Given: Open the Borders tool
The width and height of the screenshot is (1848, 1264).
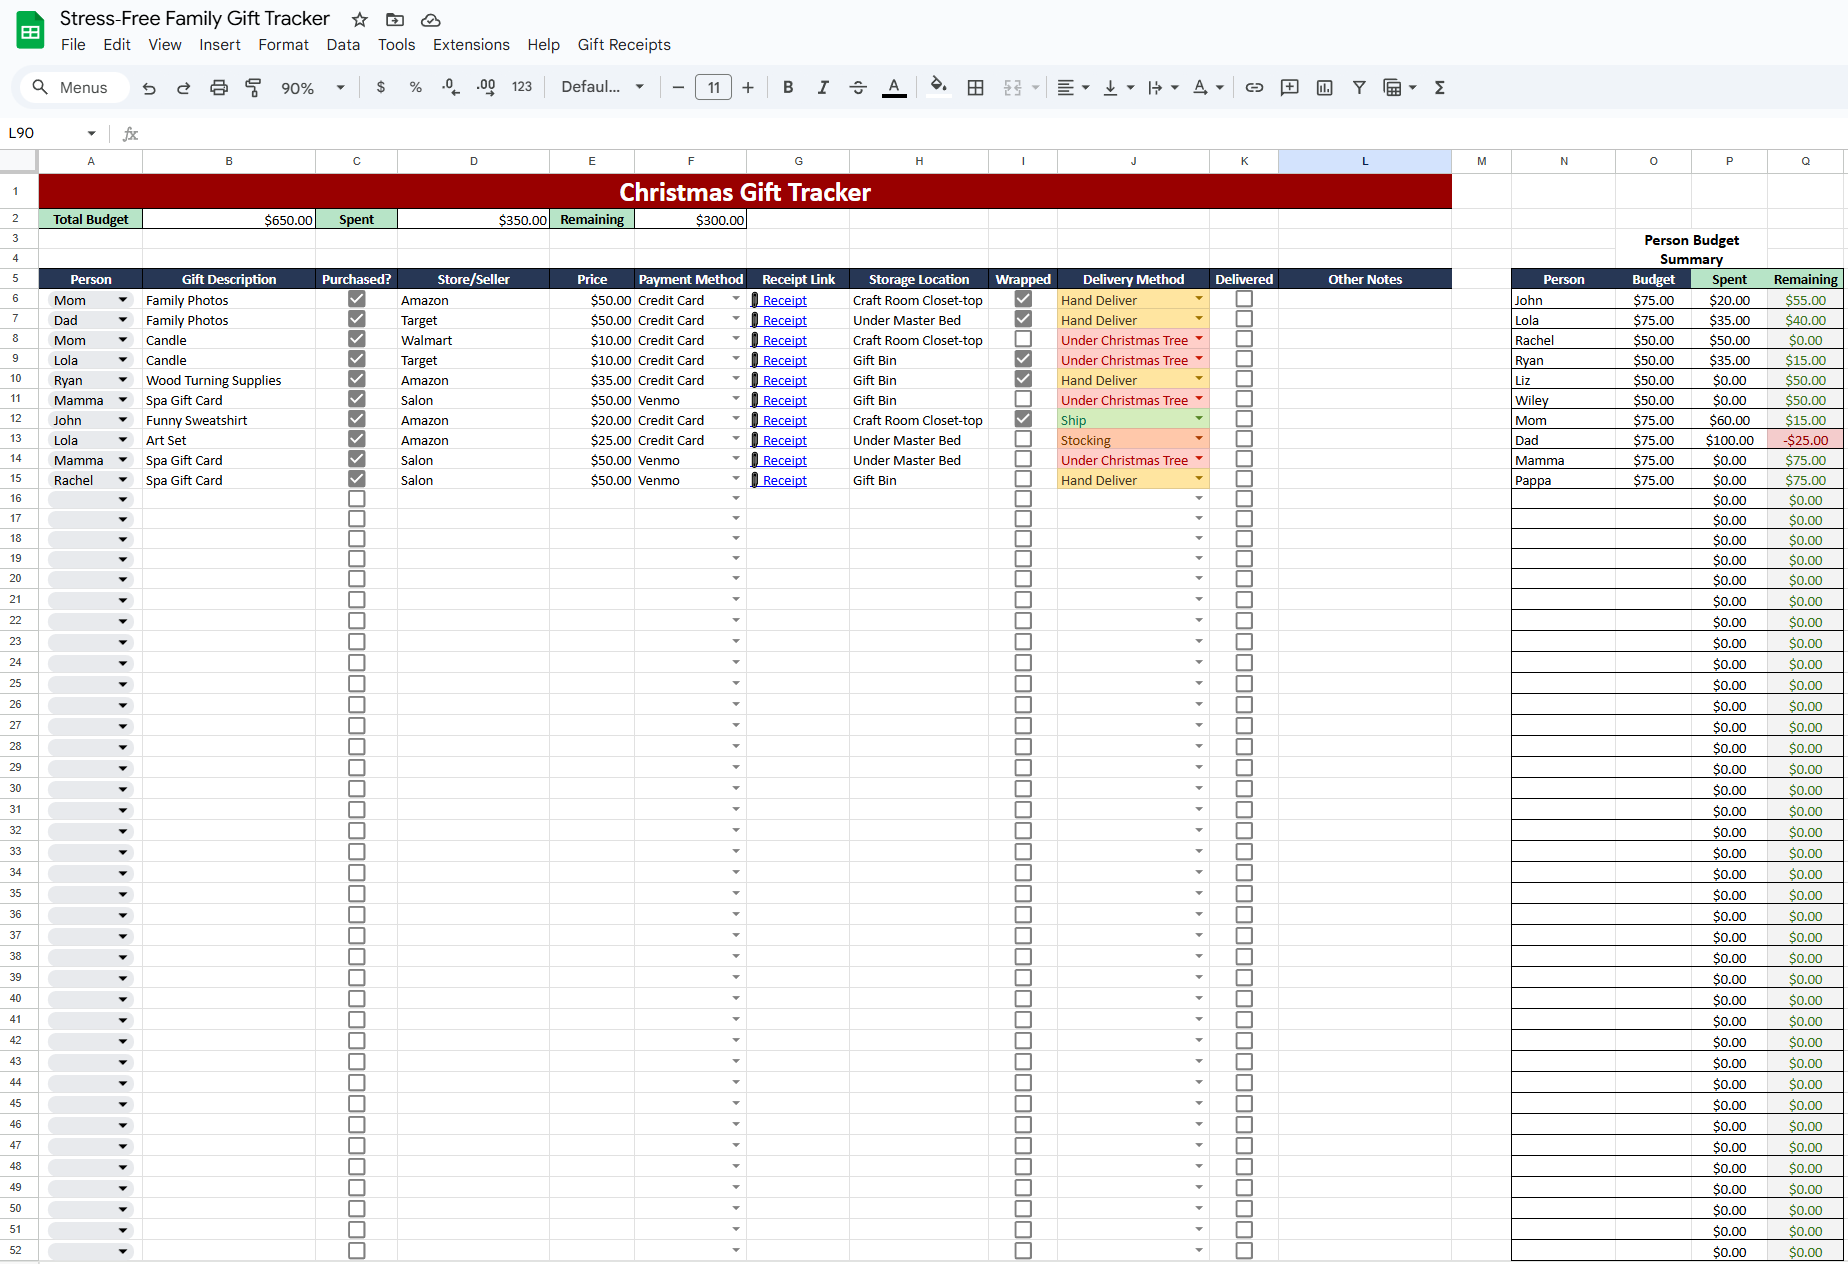Looking at the screenshot, I should [x=975, y=88].
